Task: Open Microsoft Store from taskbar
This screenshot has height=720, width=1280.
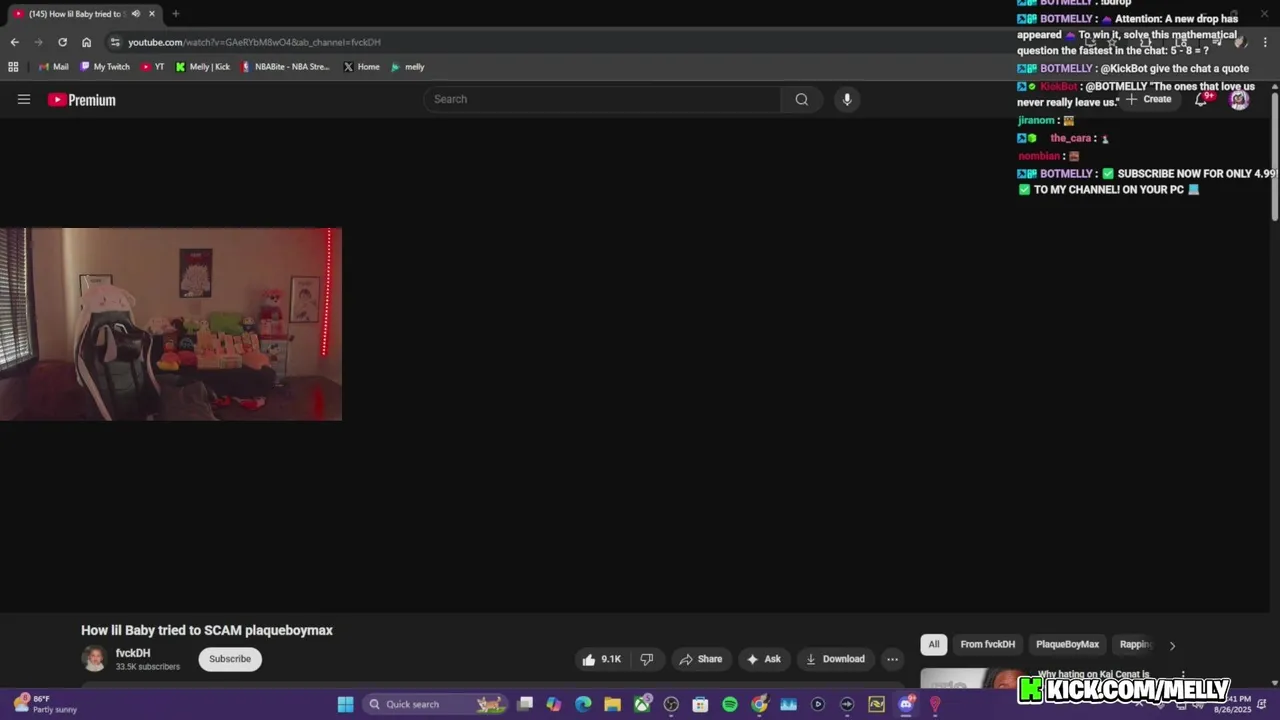Action: point(700,704)
